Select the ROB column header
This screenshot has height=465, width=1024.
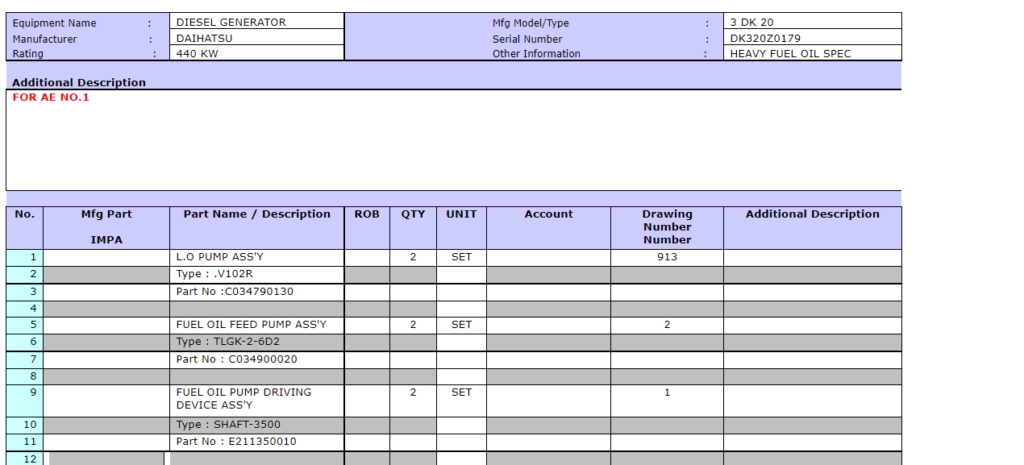coord(367,214)
